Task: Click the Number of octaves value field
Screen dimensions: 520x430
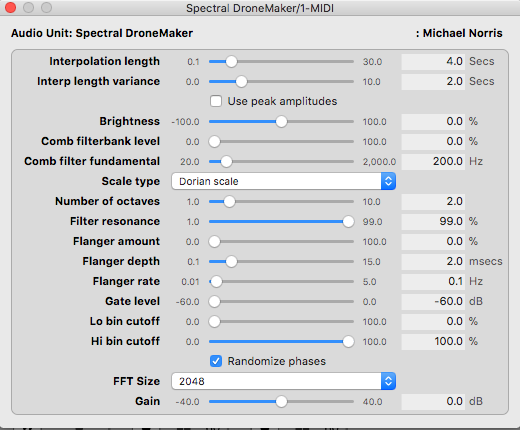Action: tap(433, 202)
